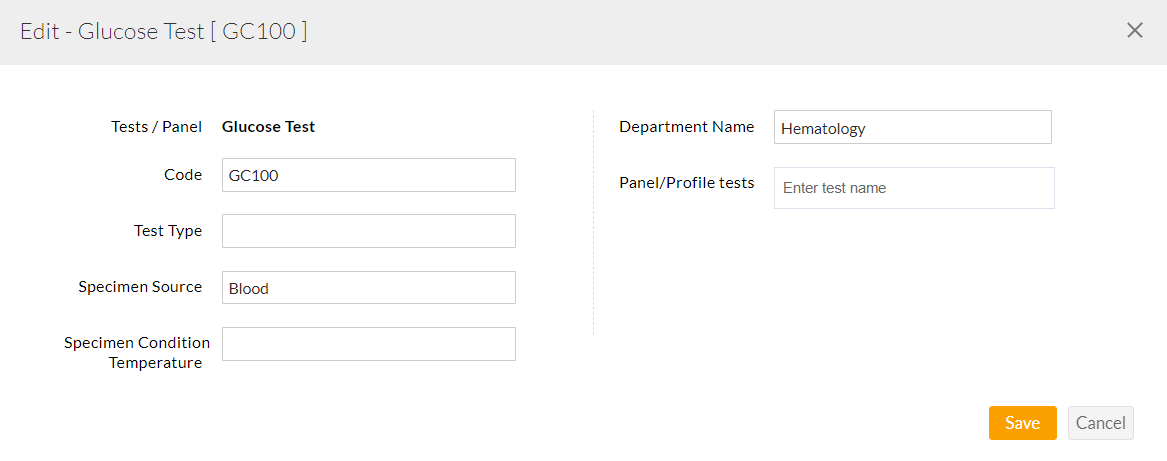Click the Tests / Panel label
Viewport: 1167px width, 461px height.
coord(156,127)
